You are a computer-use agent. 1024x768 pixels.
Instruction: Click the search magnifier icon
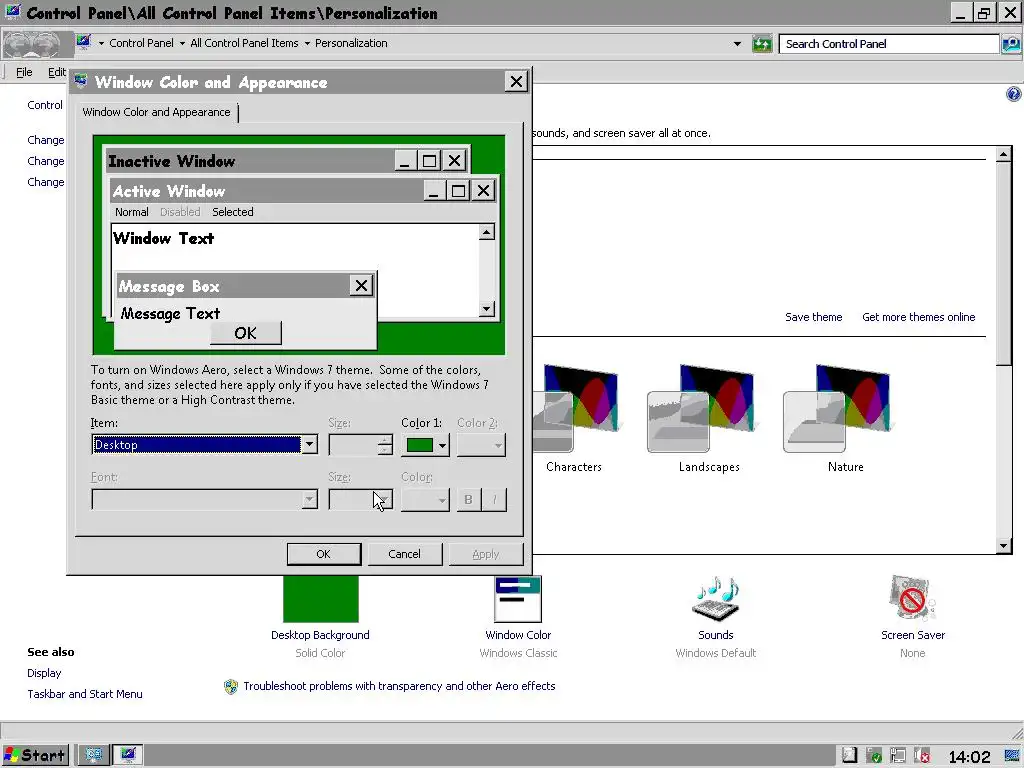point(1011,44)
